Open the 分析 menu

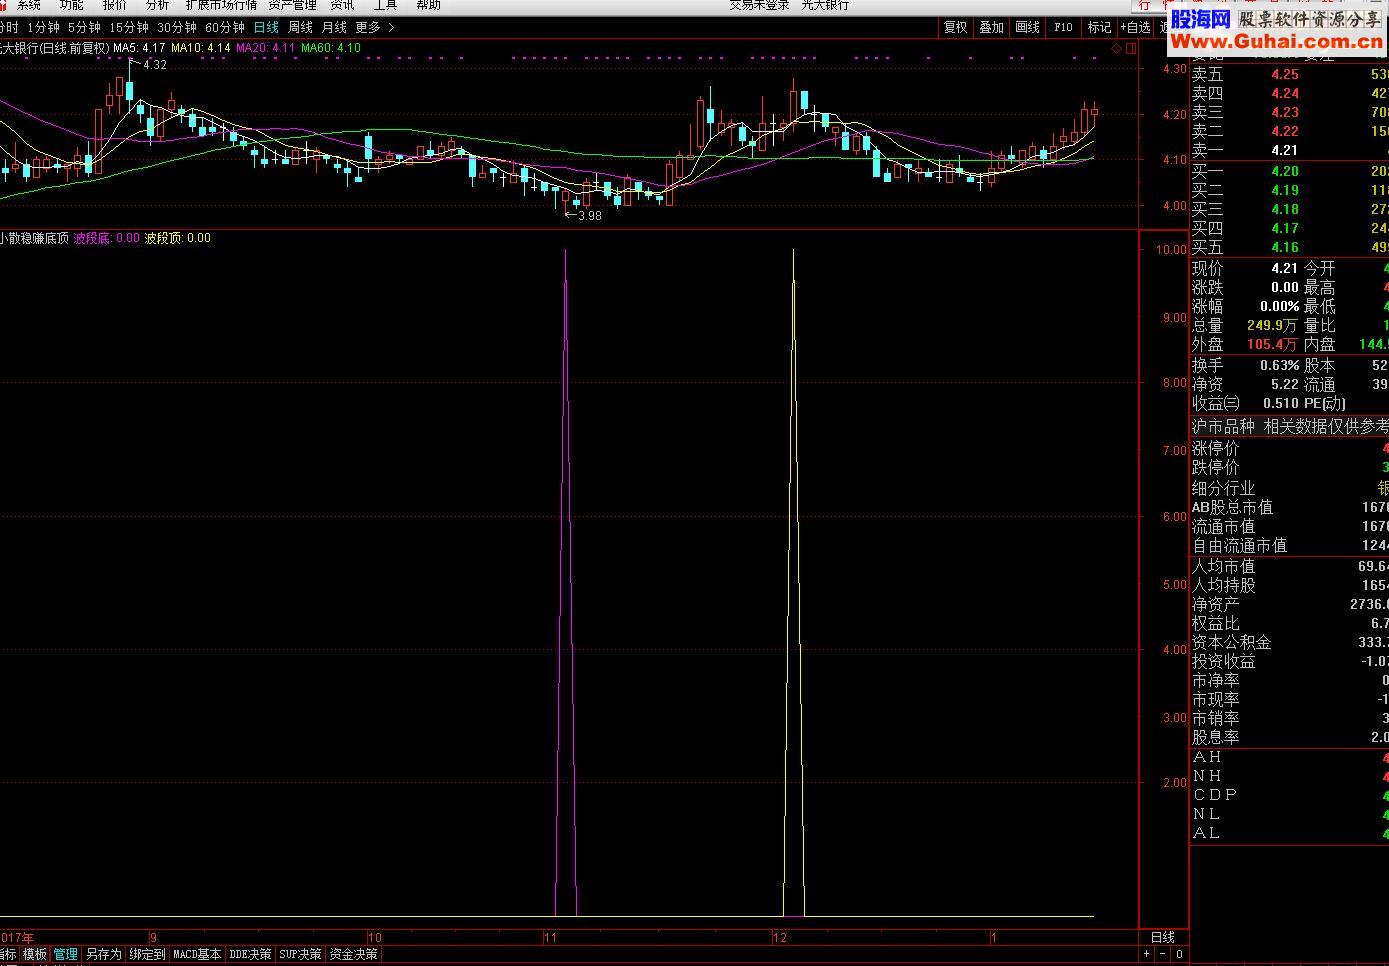[157, 5]
